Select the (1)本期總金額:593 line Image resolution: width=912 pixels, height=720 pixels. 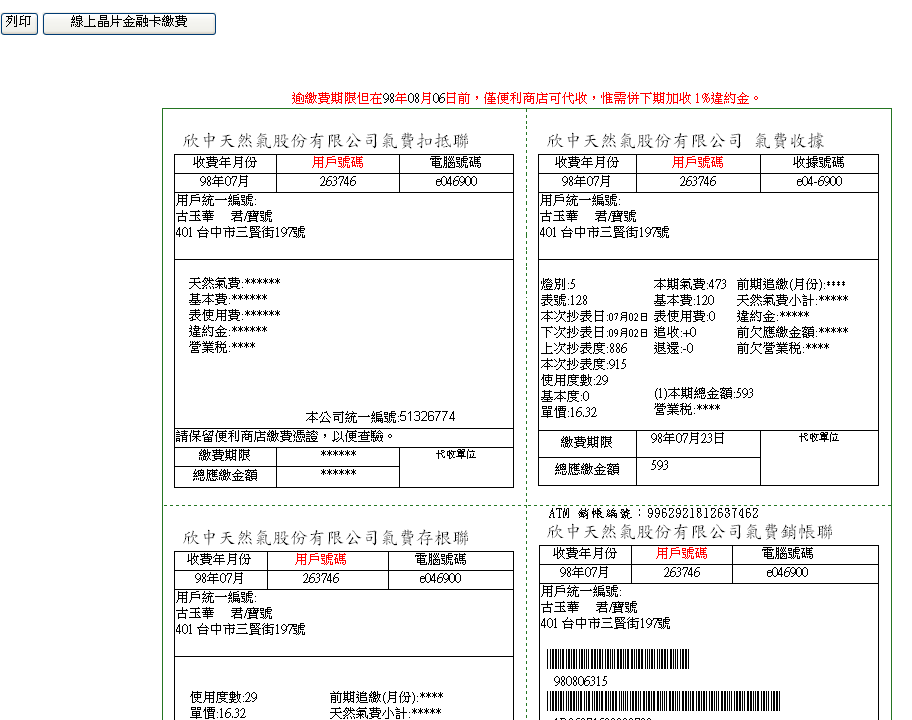click(703, 394)
